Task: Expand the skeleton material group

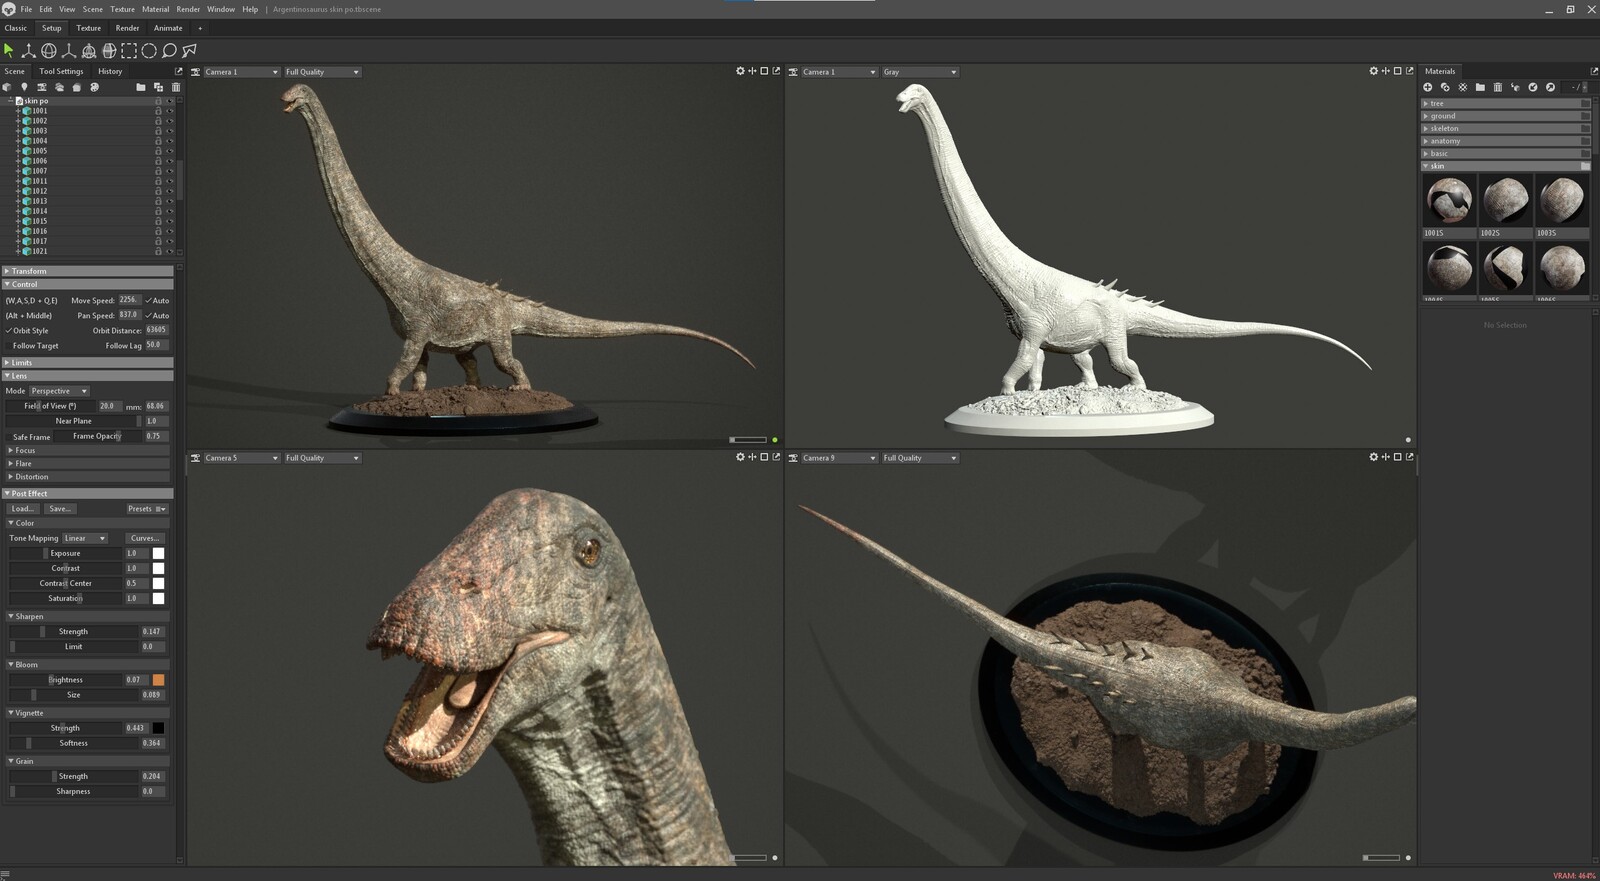Action: 1505,128
